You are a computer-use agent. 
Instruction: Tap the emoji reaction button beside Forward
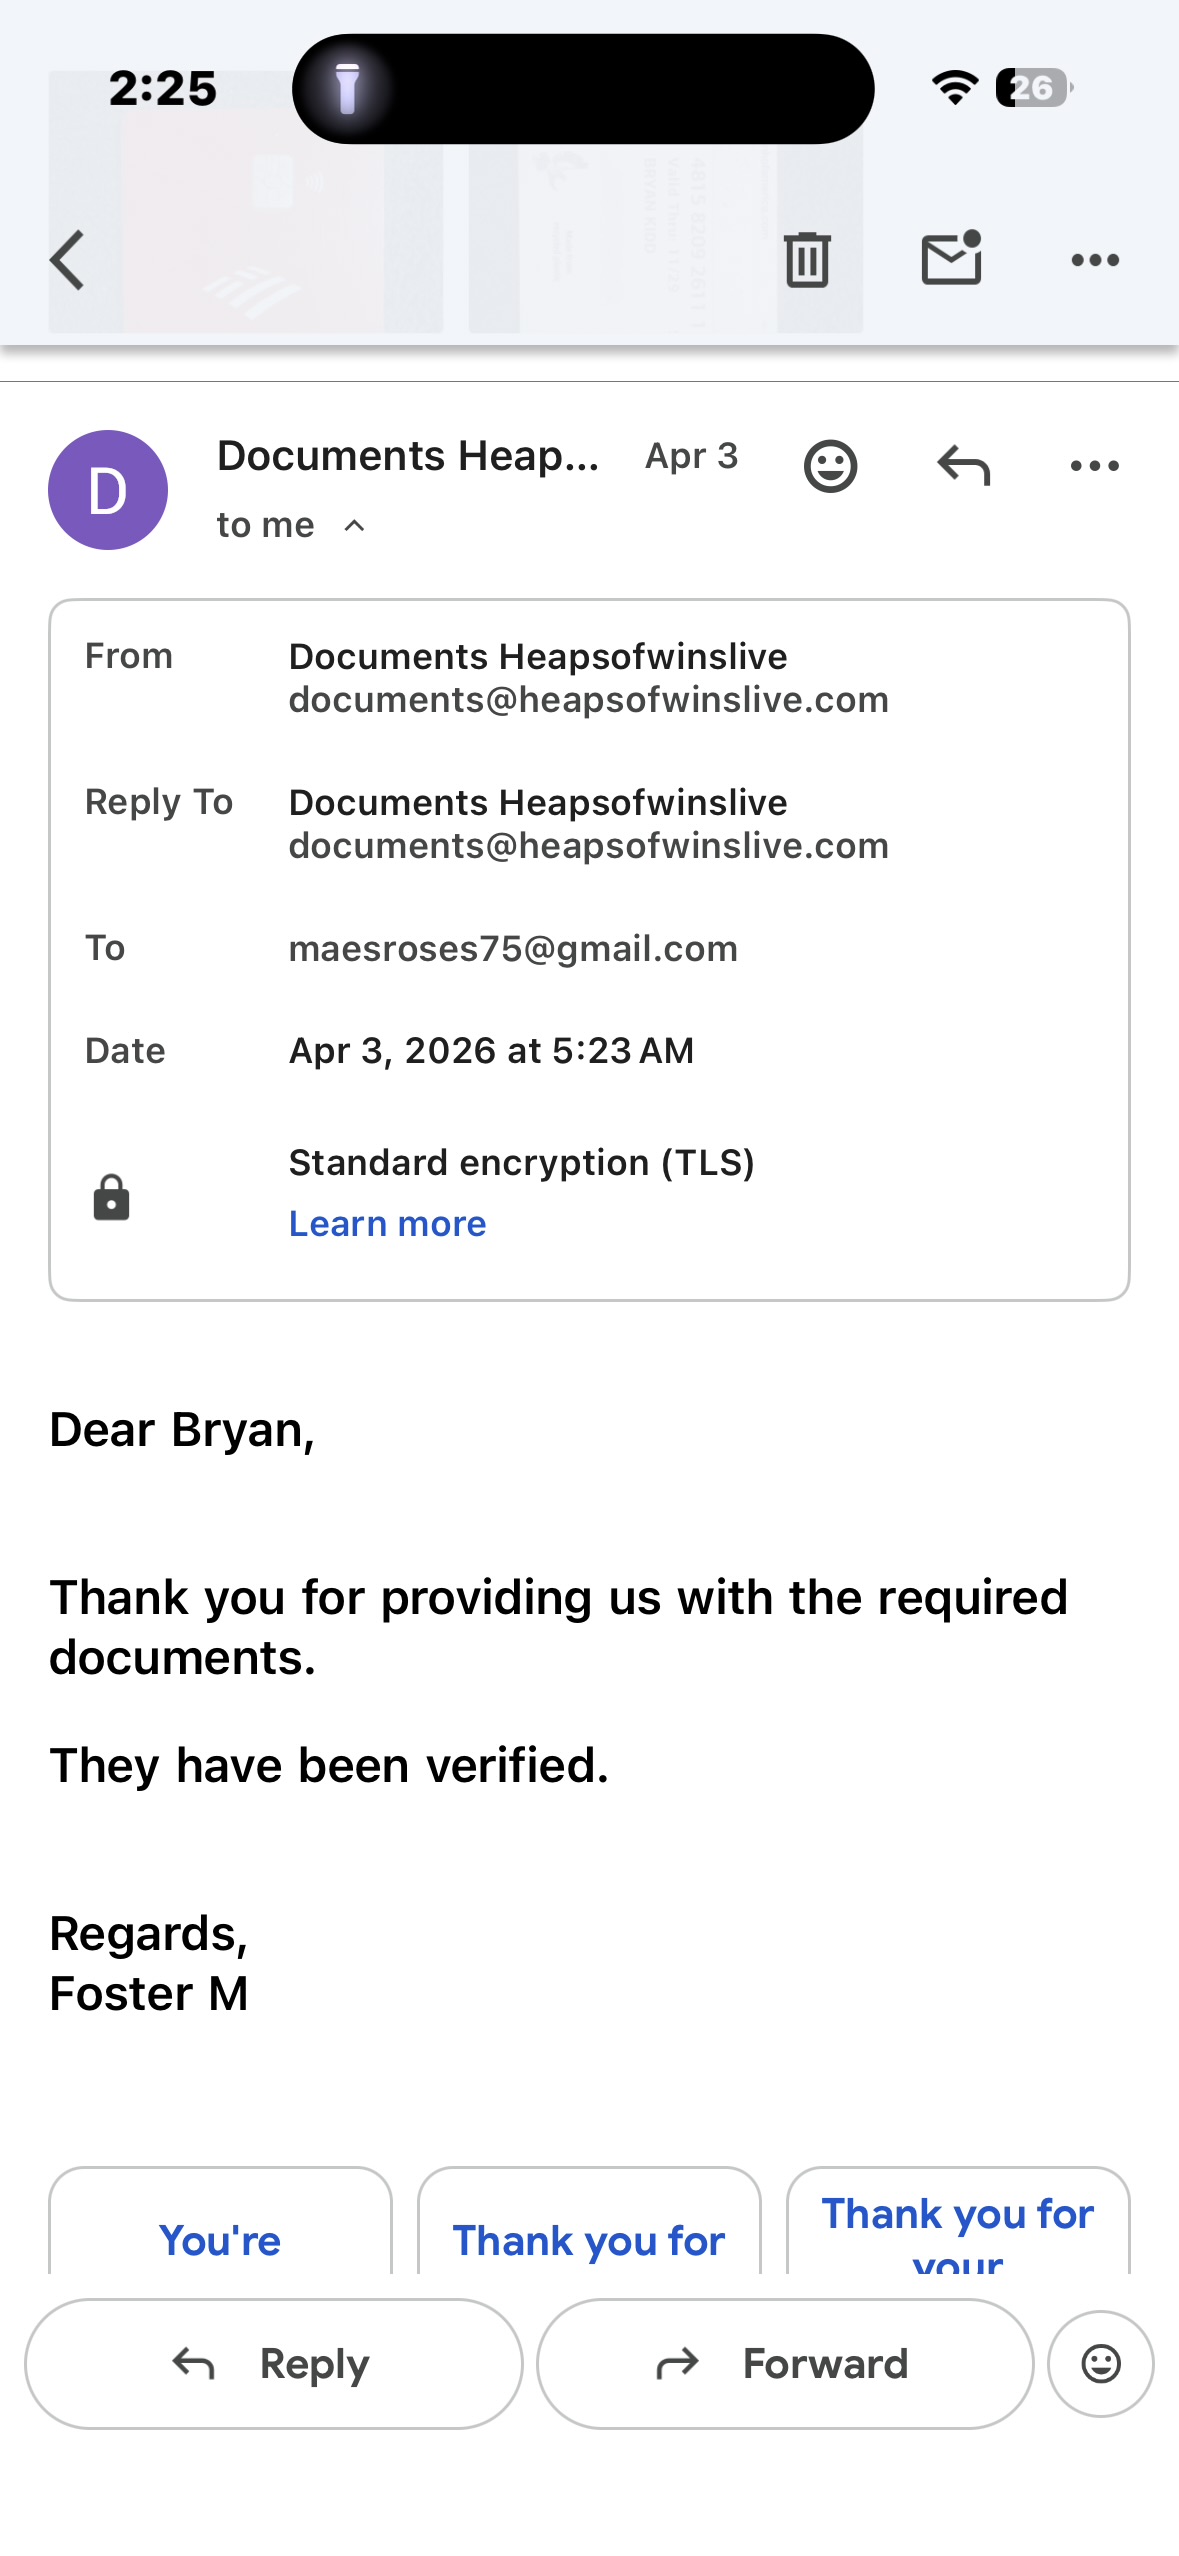click(x=1100, y=2364)
